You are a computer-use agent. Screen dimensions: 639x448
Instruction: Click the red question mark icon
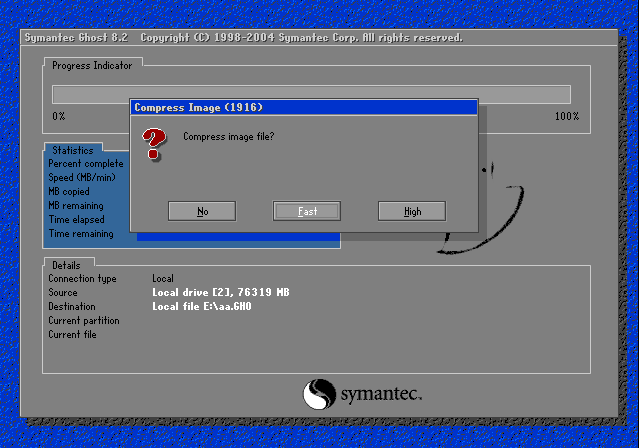coord(154,143)
